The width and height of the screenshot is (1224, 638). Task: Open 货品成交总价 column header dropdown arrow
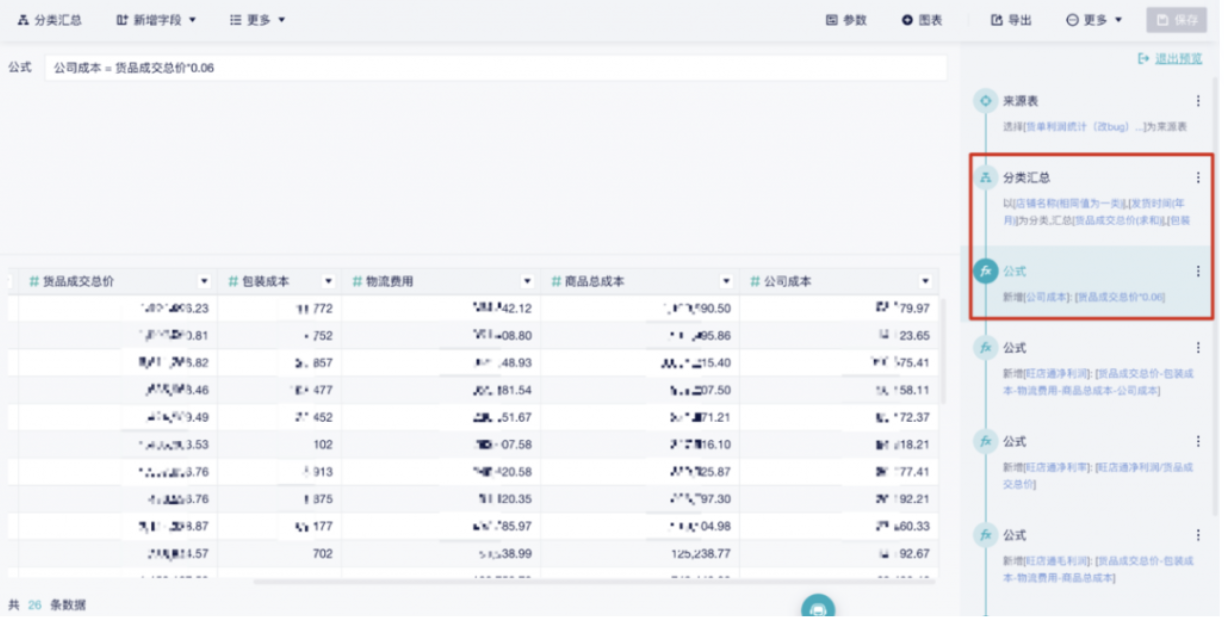tap(204, 282)
